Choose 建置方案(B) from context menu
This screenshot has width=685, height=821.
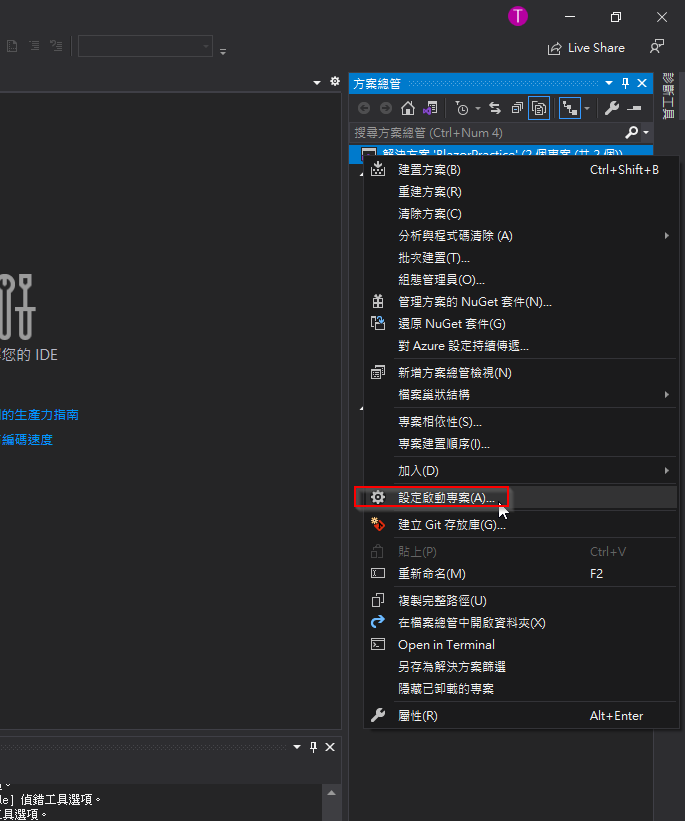[521, 170]
